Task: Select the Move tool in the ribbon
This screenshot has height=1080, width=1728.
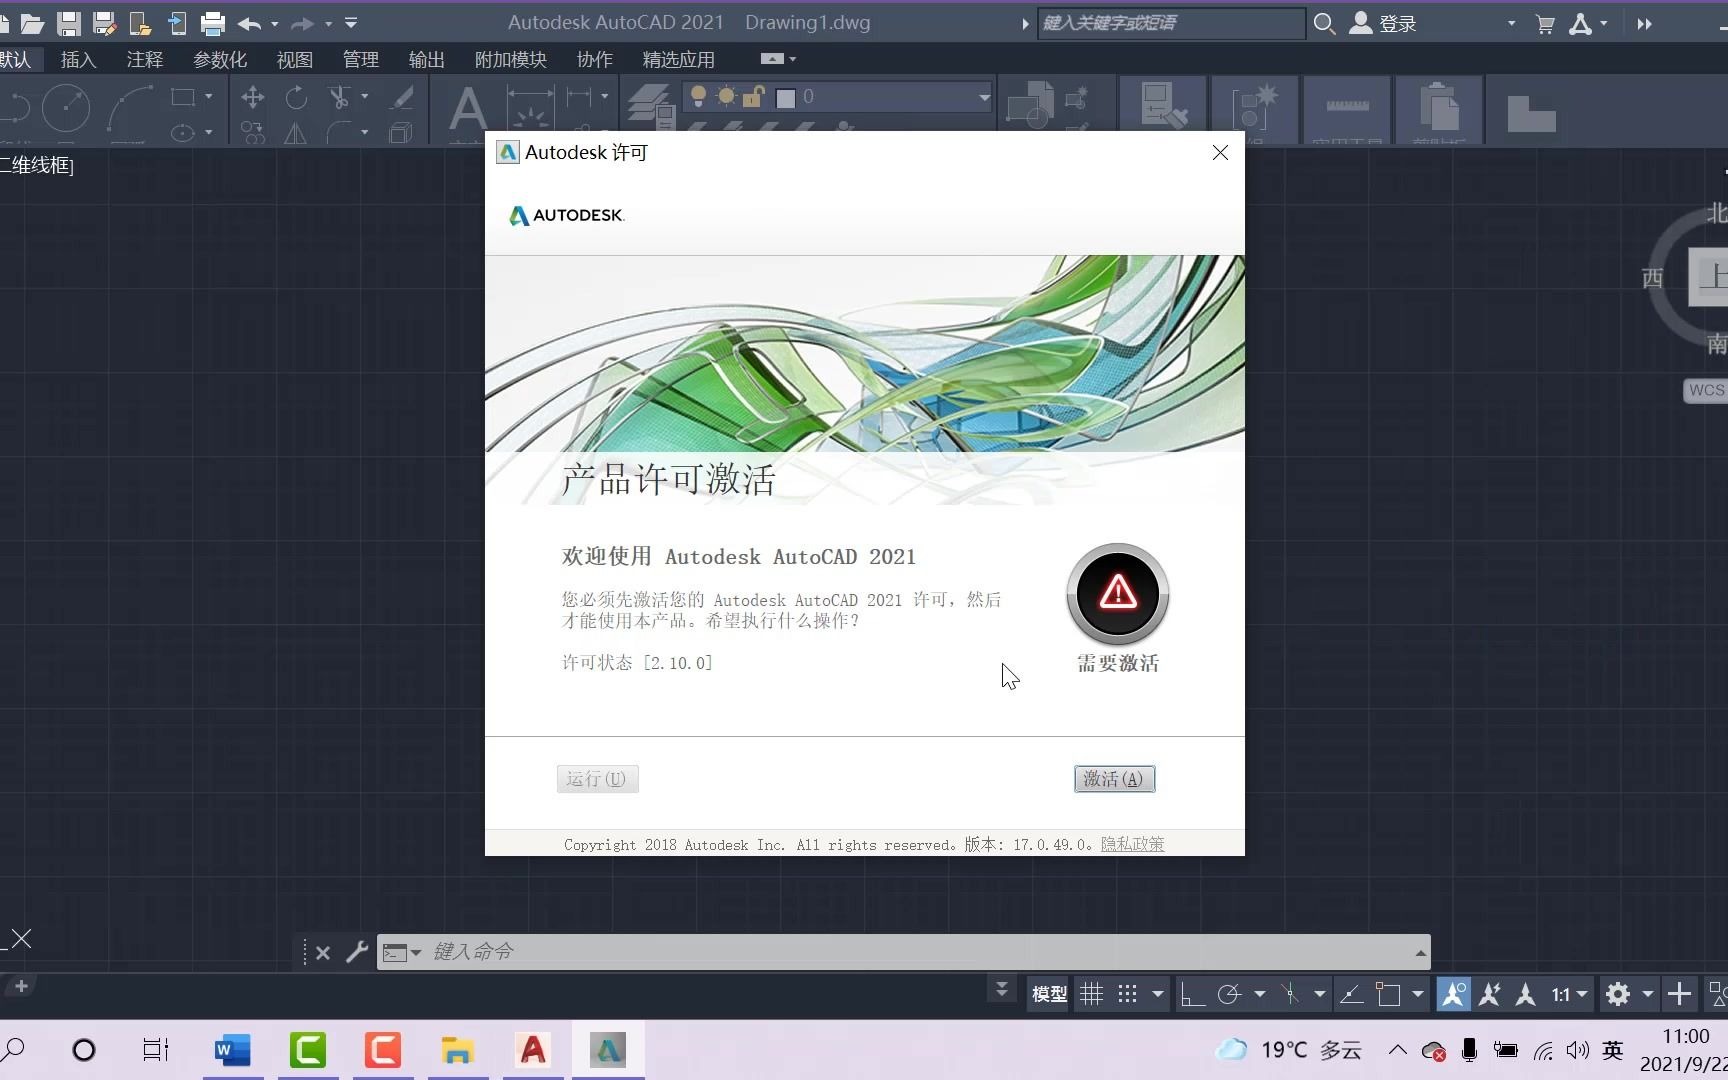Action: (253, 97)
